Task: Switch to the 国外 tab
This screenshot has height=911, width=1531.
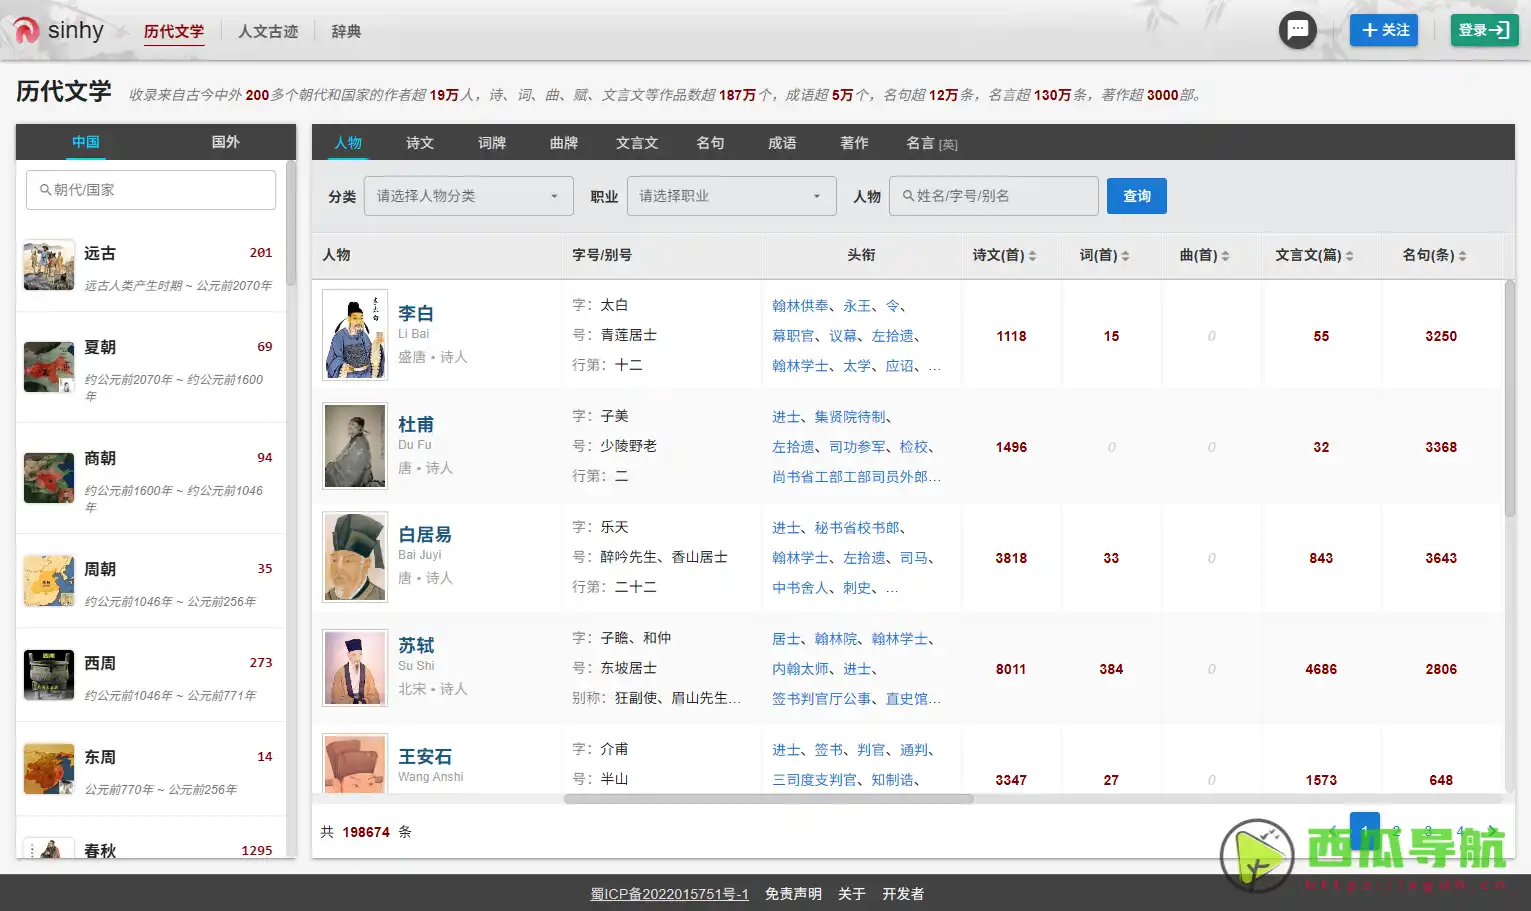Action: coord(224,142)
